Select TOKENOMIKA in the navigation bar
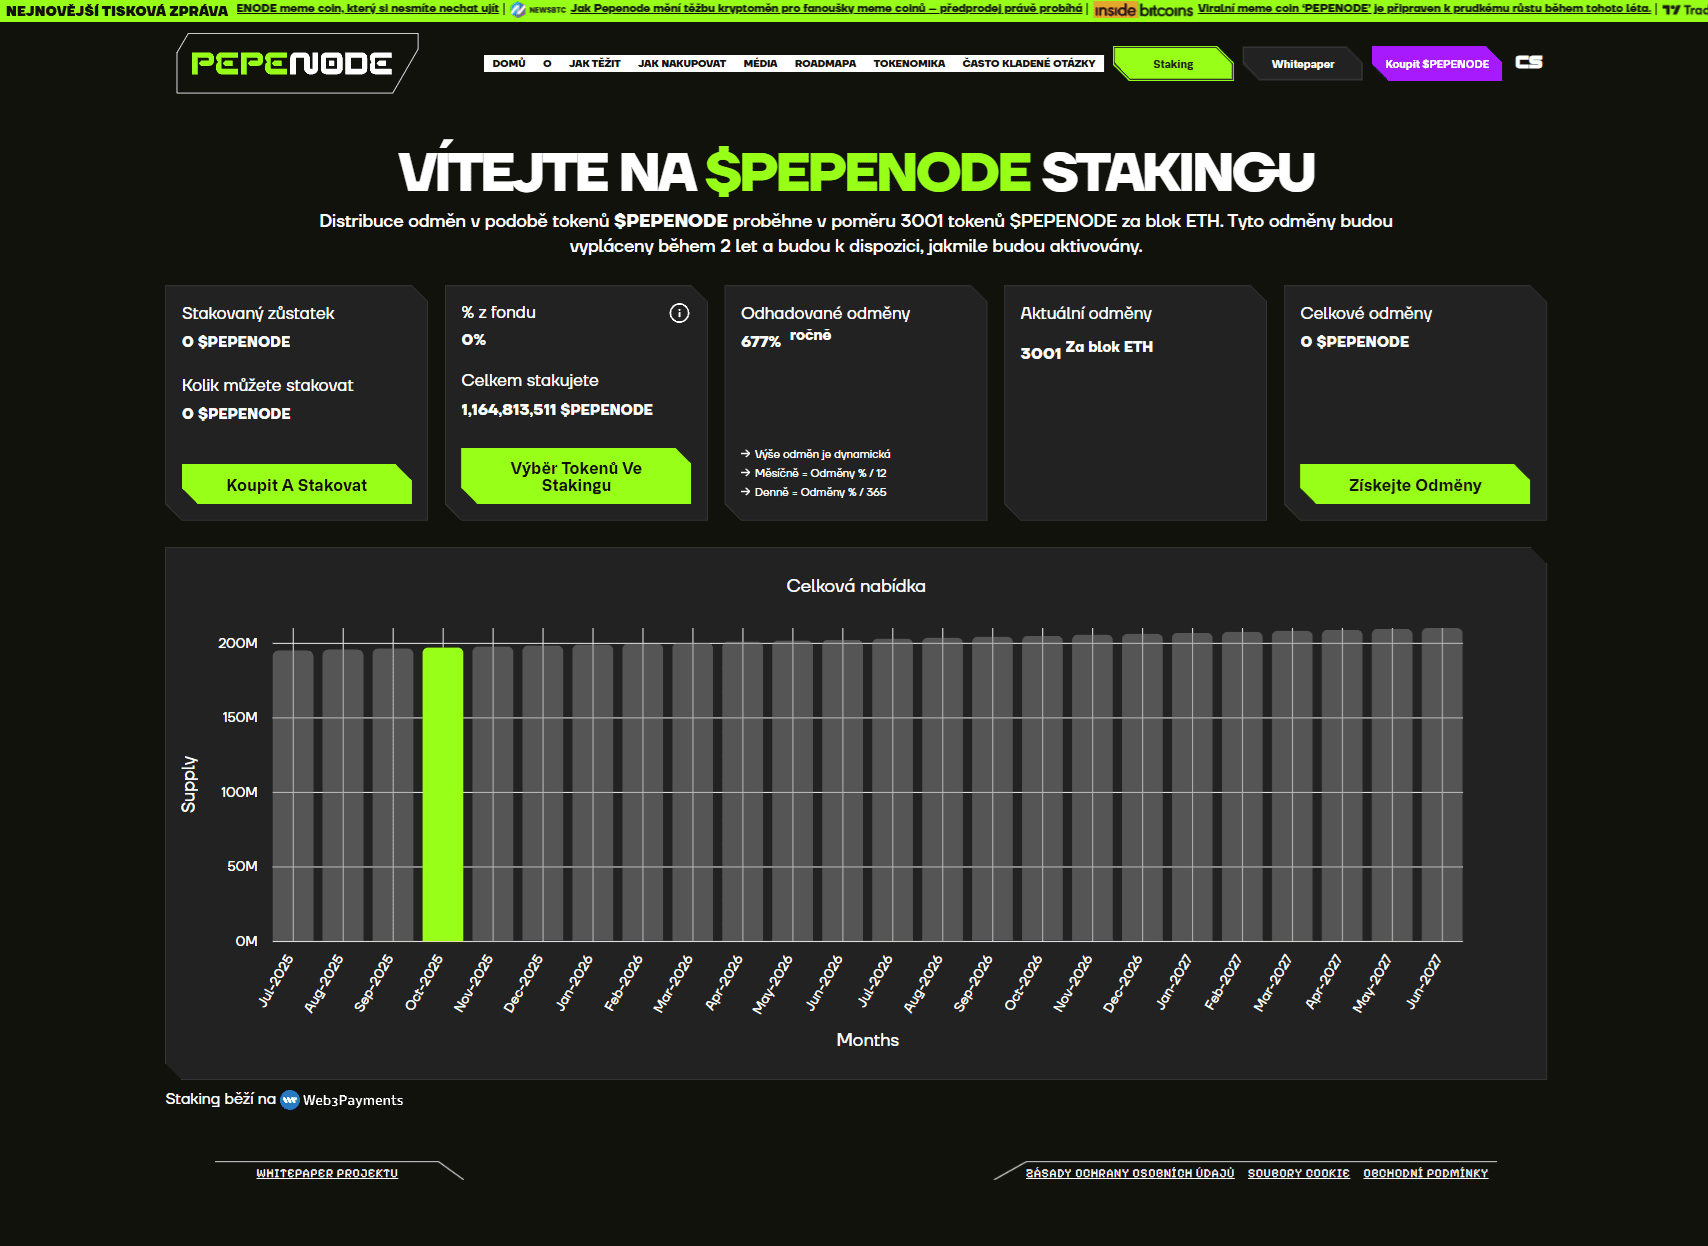The height and width of the screenshot is (1246, 1708). (x=909, y=64)
